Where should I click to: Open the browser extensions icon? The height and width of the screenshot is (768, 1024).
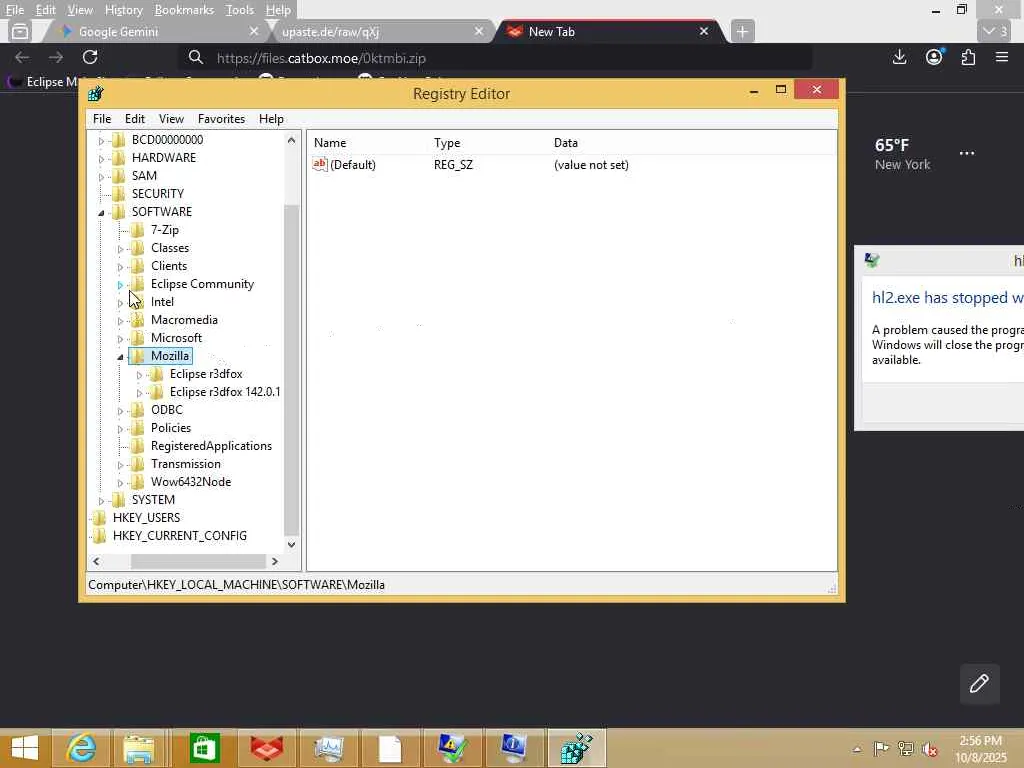(968, 57)
